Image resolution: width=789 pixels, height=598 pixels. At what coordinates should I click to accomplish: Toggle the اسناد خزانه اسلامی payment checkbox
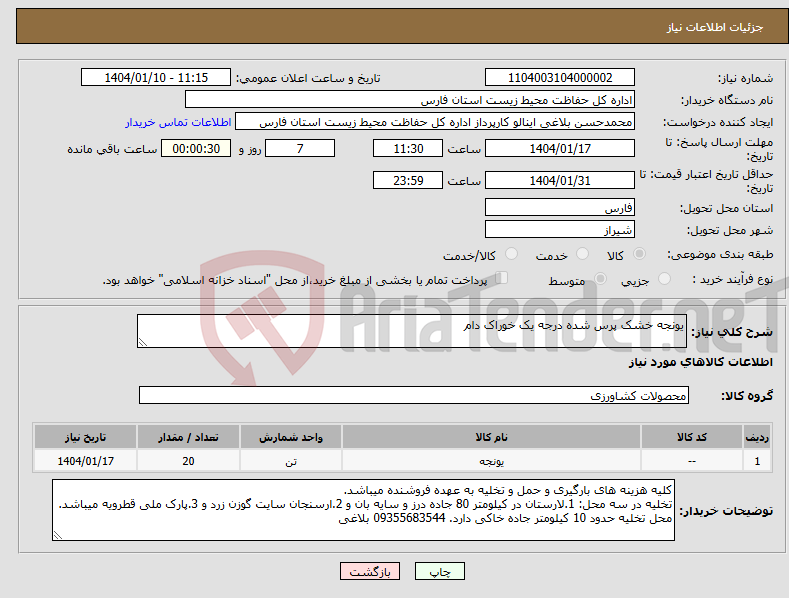tap(501, 278)
